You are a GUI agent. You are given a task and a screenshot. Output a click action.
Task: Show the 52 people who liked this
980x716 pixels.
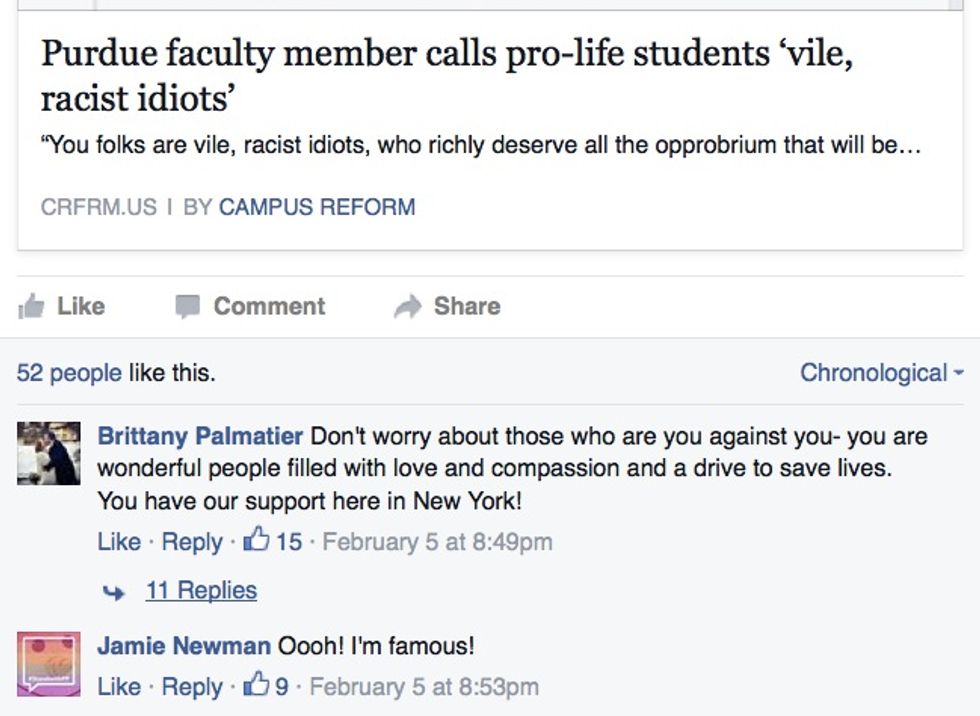[x=69, y=373]
